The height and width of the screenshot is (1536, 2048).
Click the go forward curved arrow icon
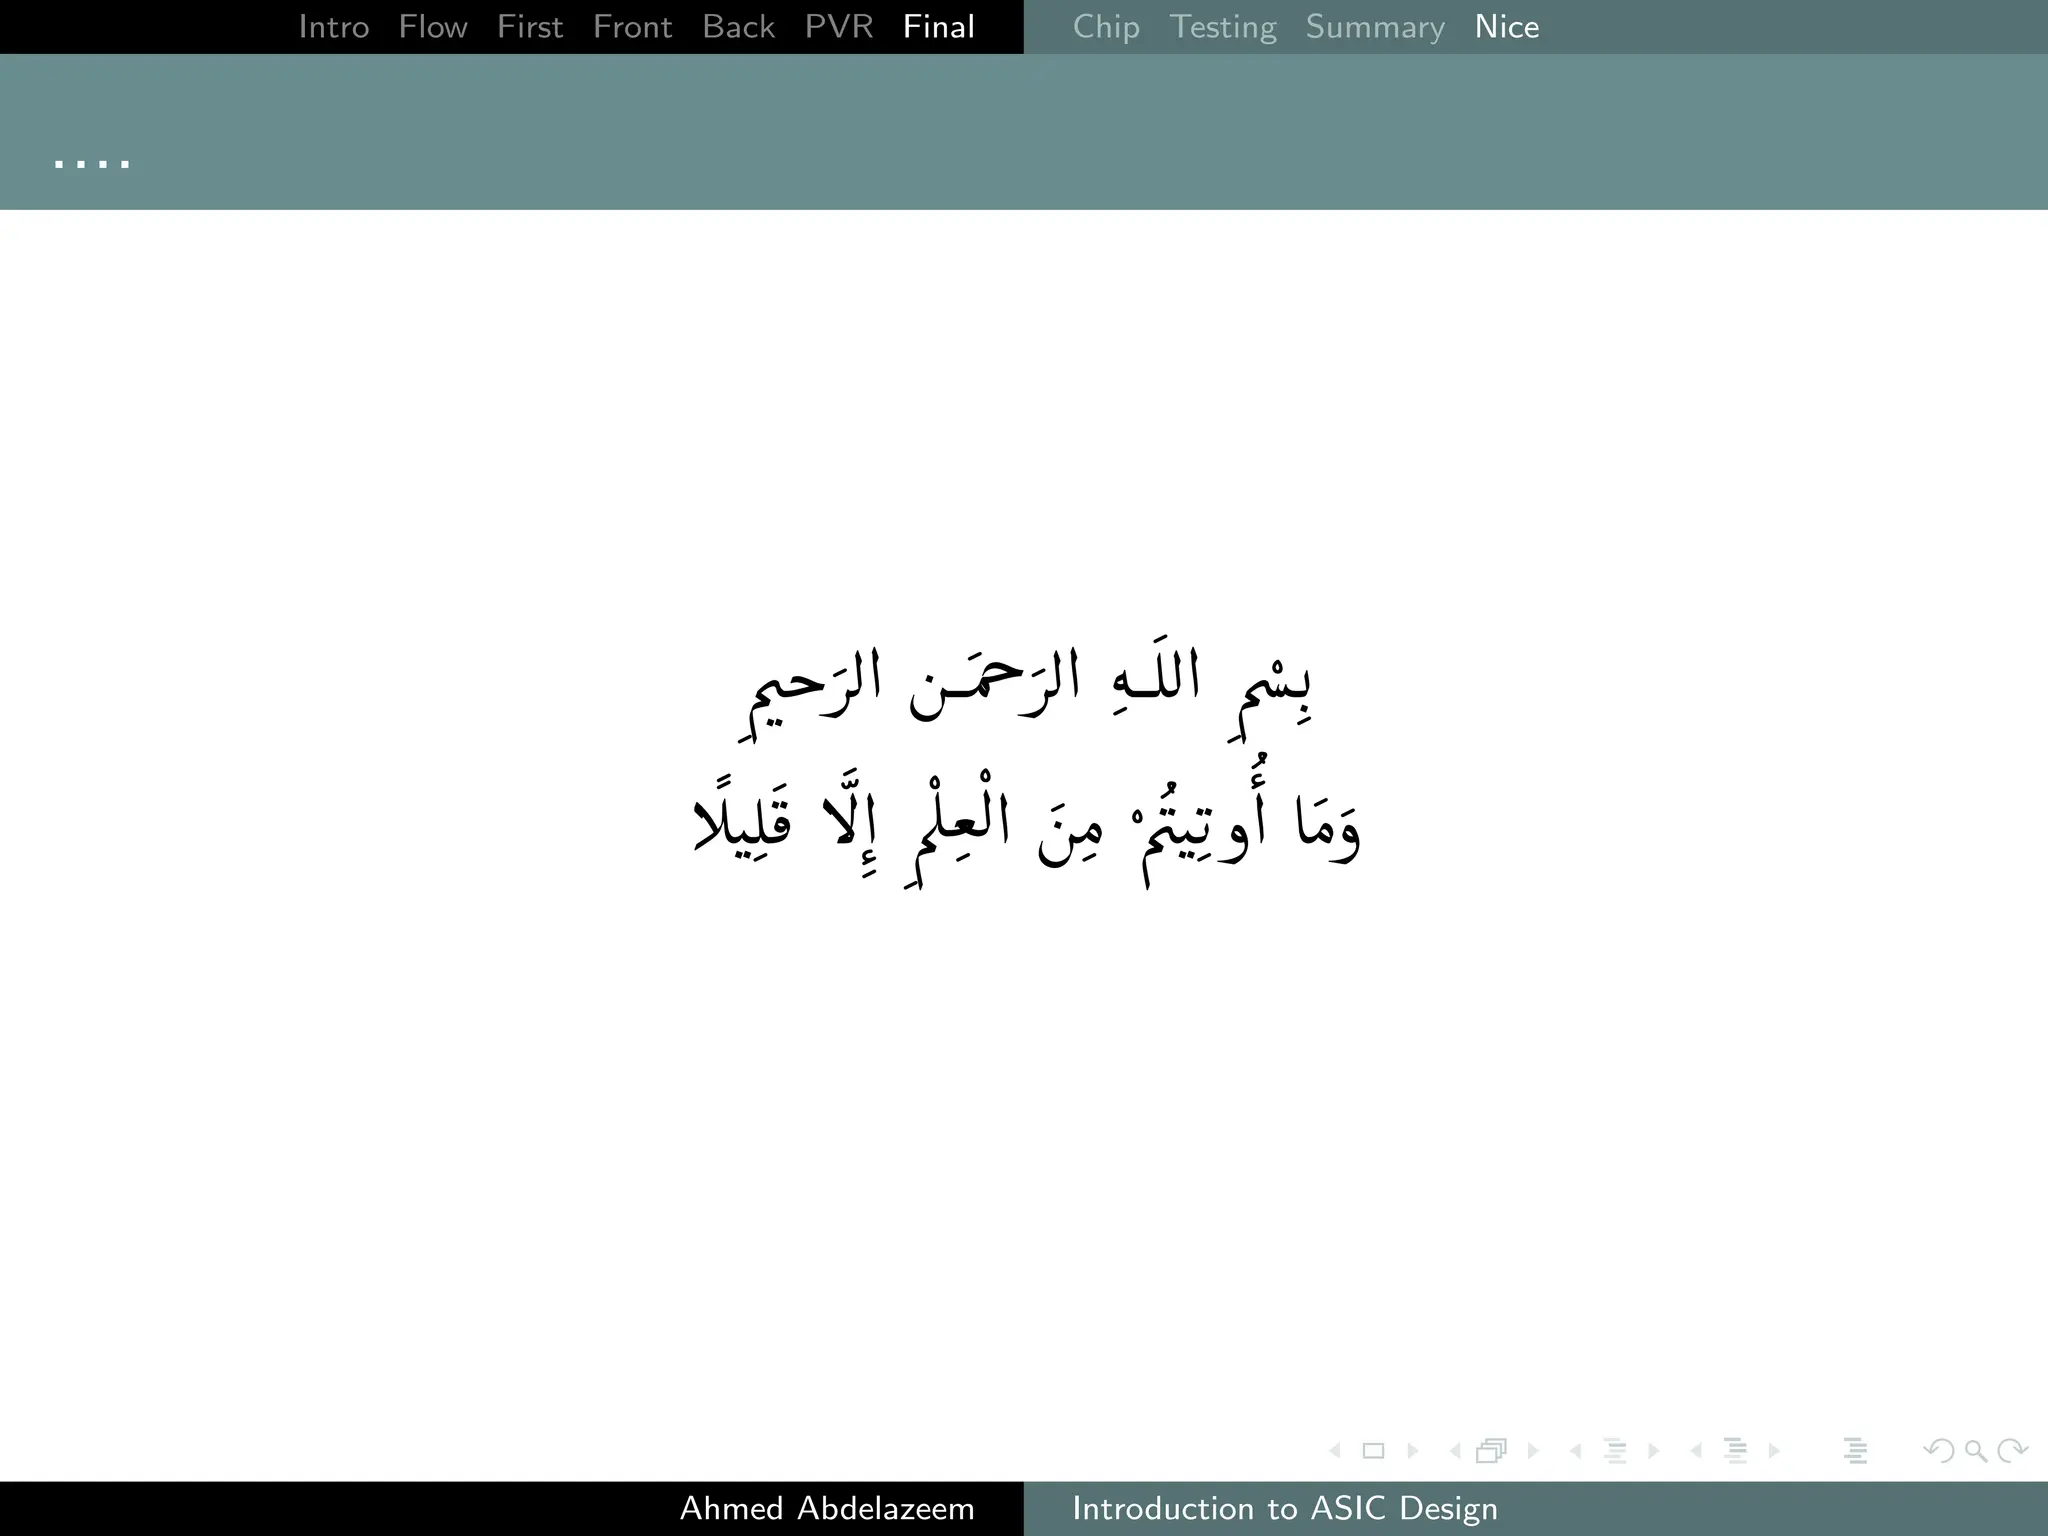[2012, 1451]
